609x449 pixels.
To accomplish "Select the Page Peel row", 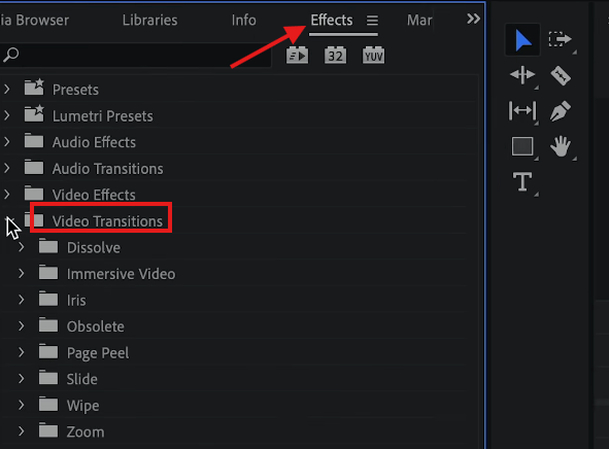I will pyautogui.click(x=239, y=353).
